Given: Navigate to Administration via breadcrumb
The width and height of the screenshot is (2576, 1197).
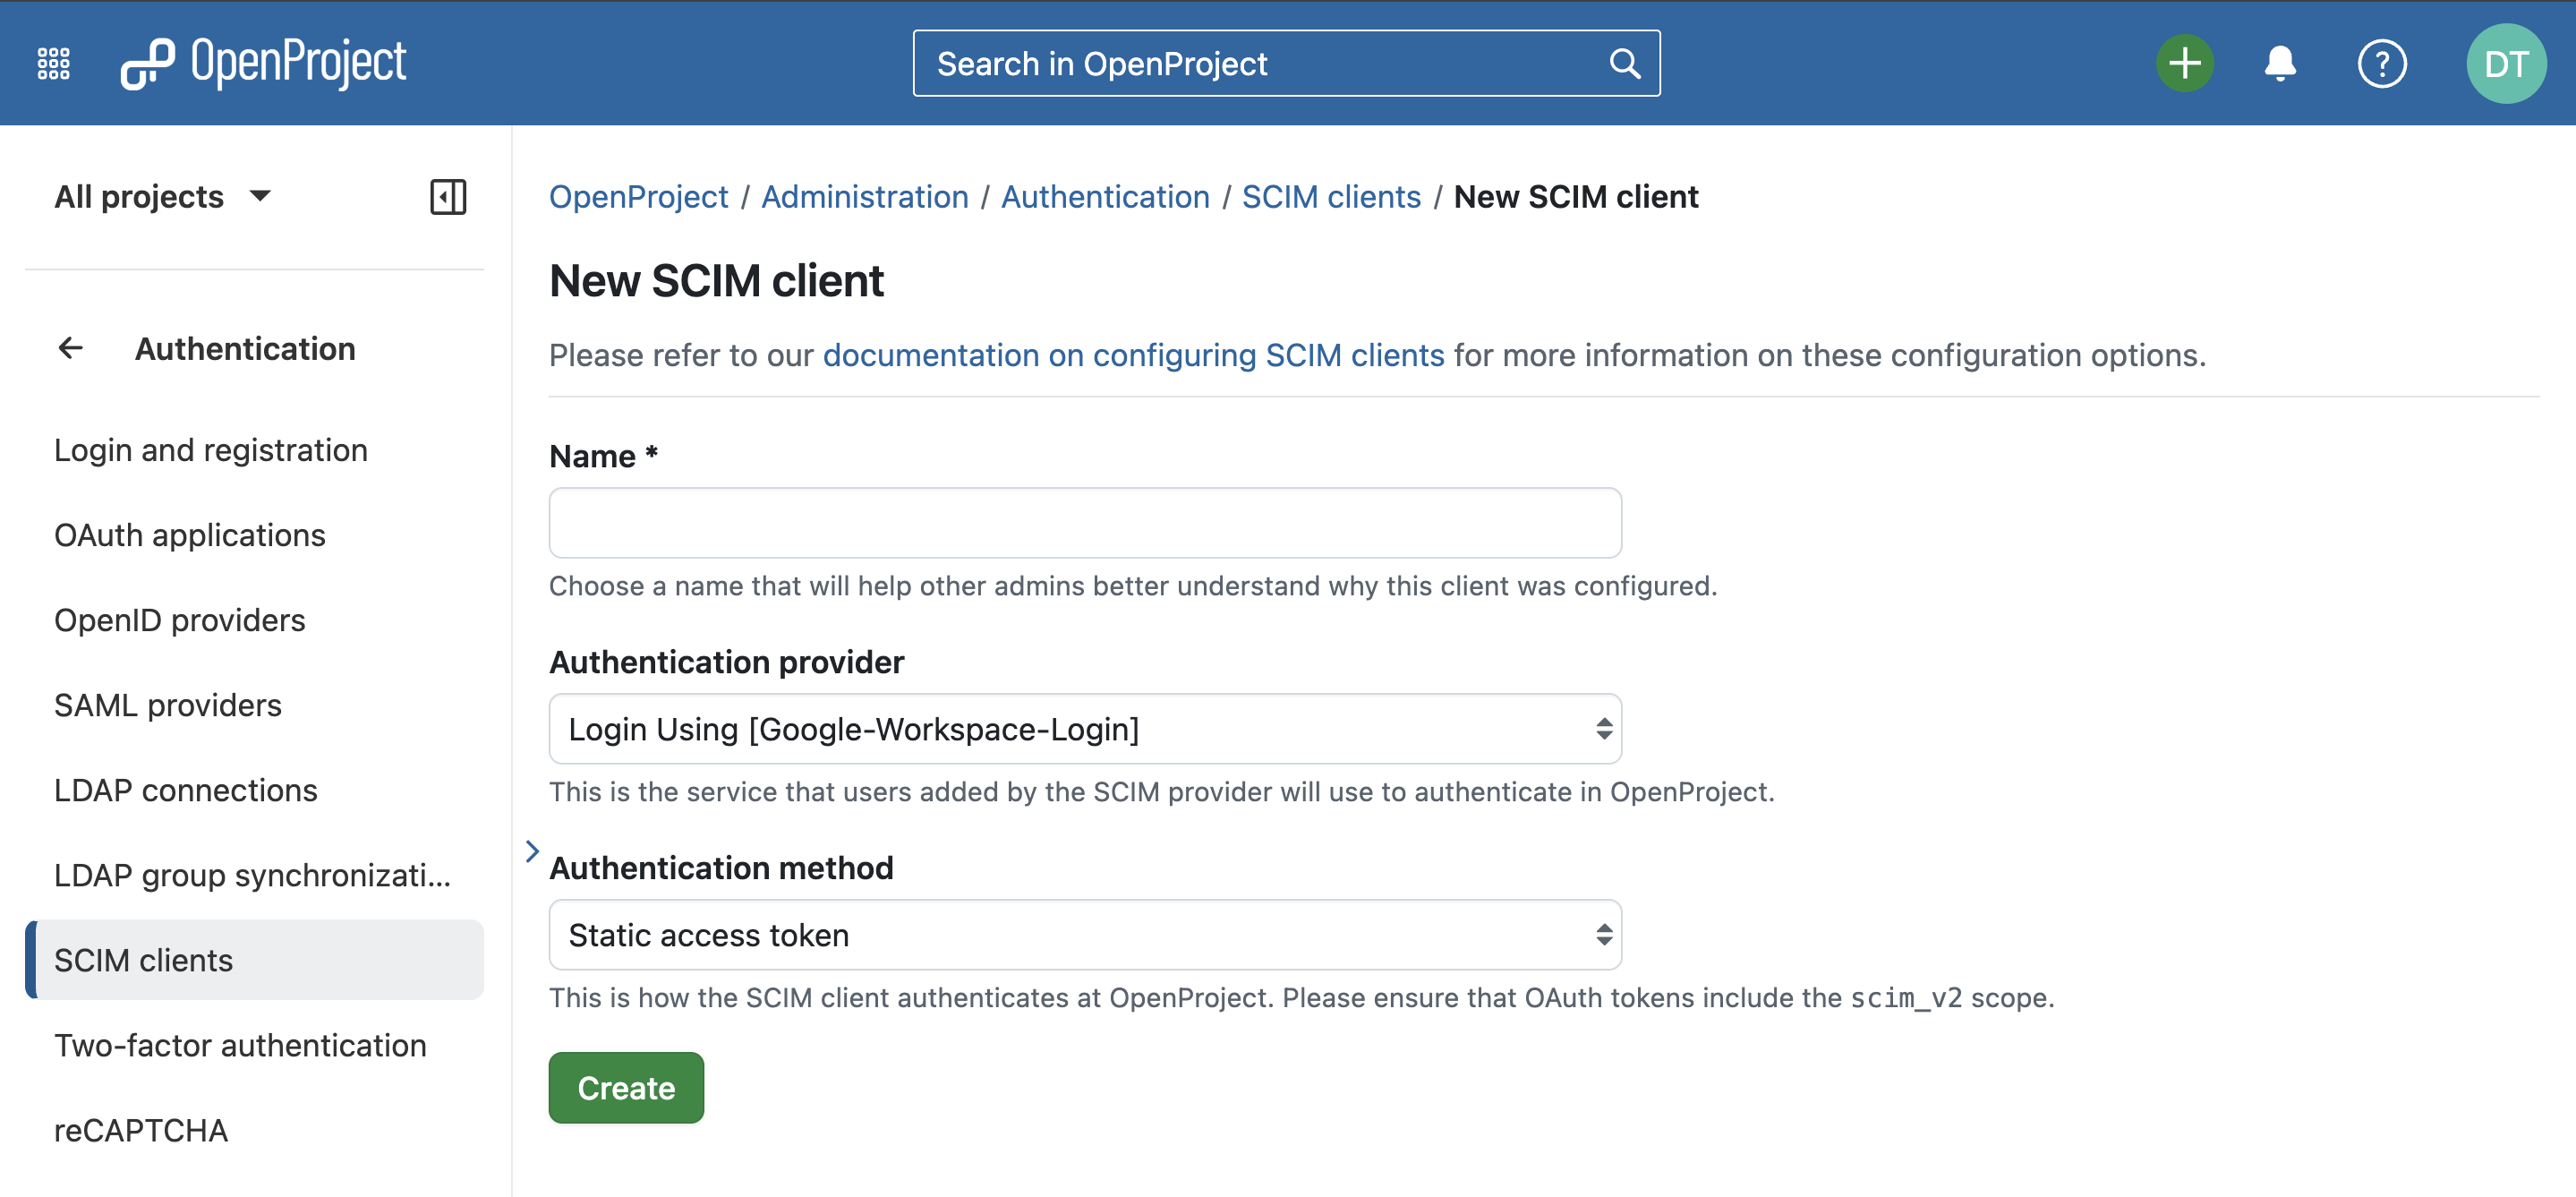Looking at the screenshot, I should pyautogui.click(x=864, y=196).
